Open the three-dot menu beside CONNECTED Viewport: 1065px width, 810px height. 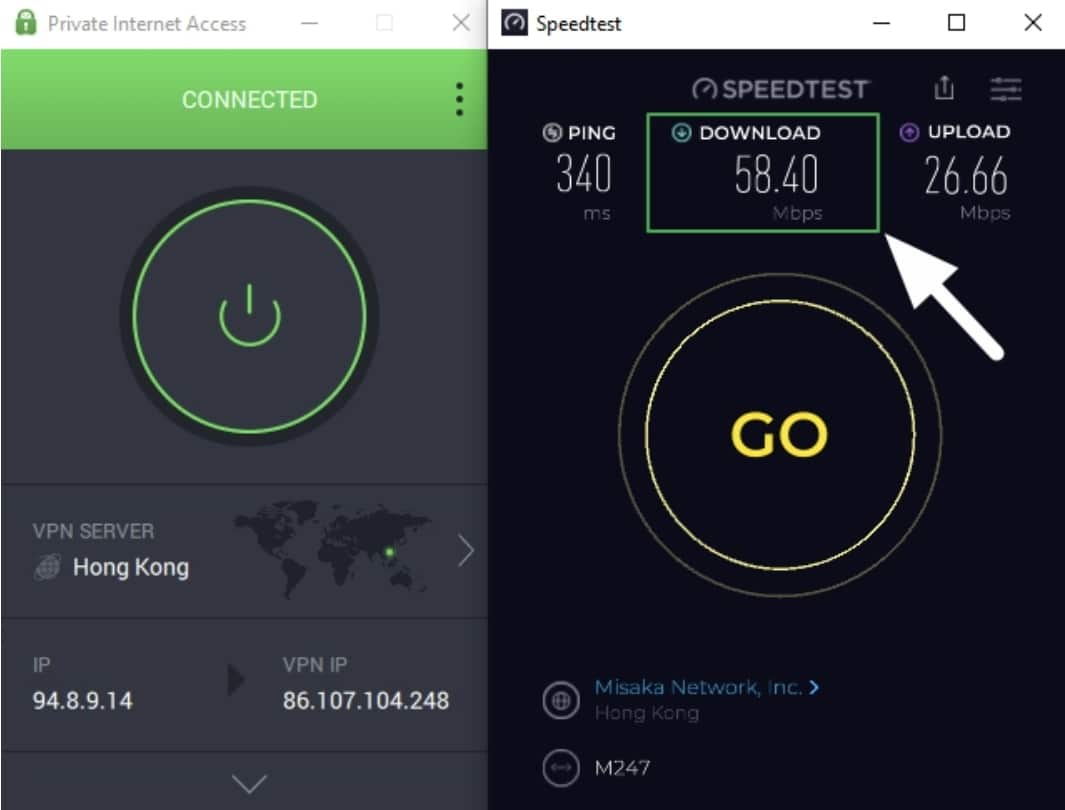460,100
